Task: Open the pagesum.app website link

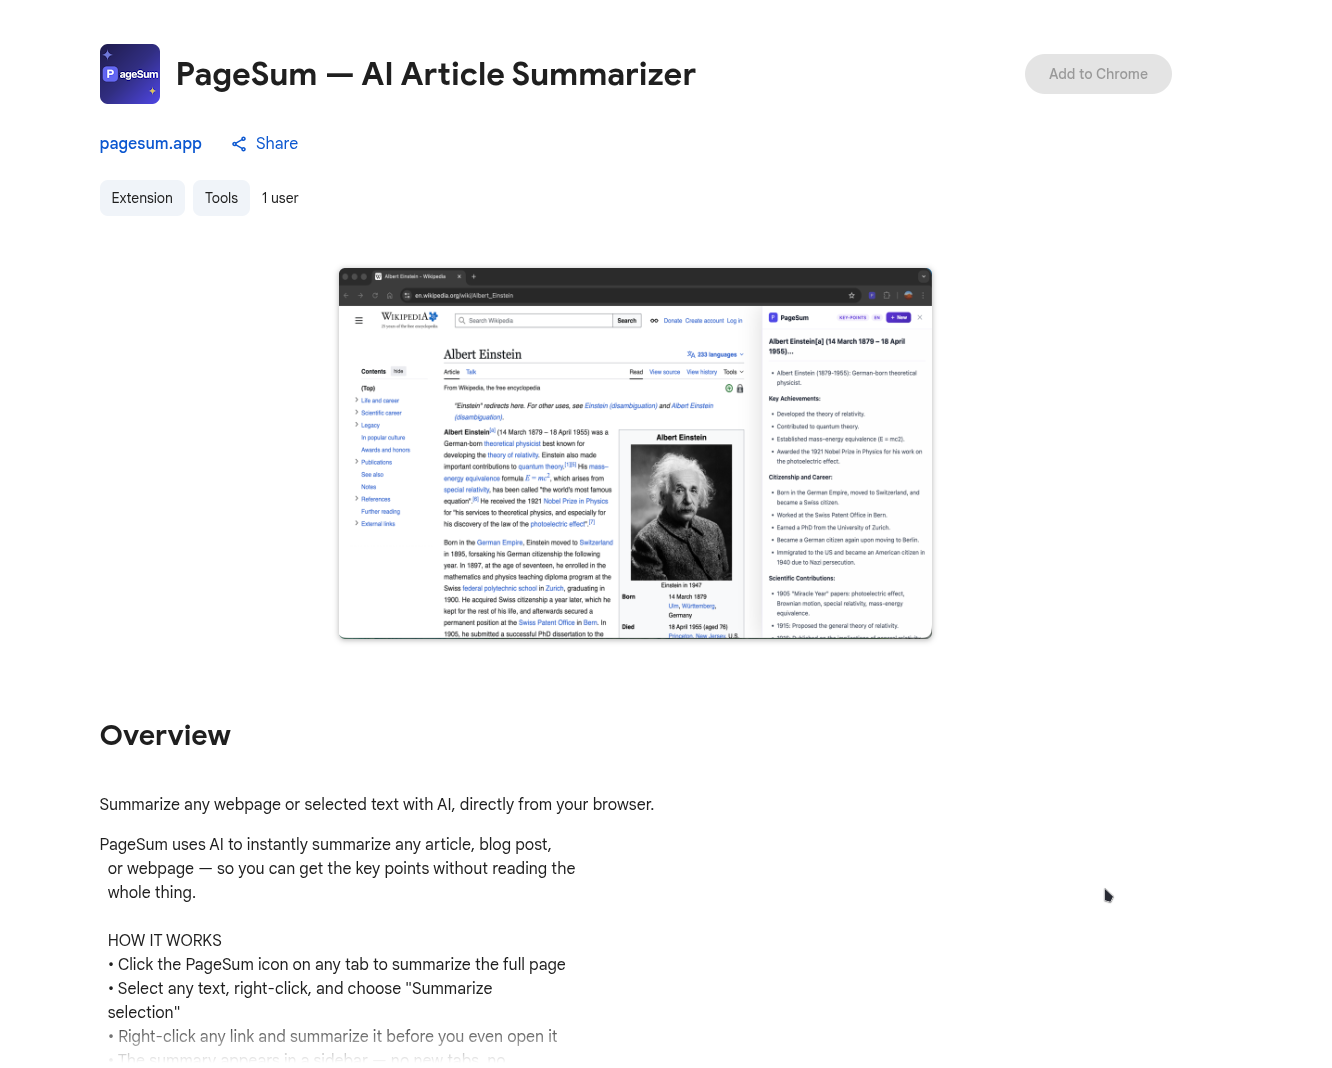Action: (x=151, y=143)
